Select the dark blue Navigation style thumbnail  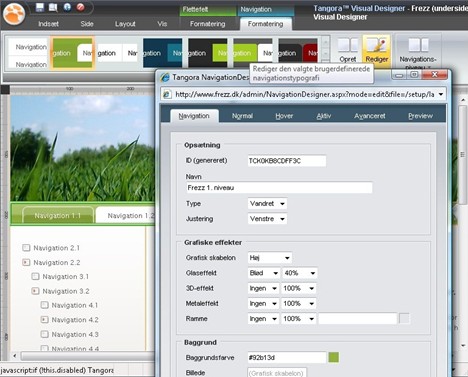[163, 53]
